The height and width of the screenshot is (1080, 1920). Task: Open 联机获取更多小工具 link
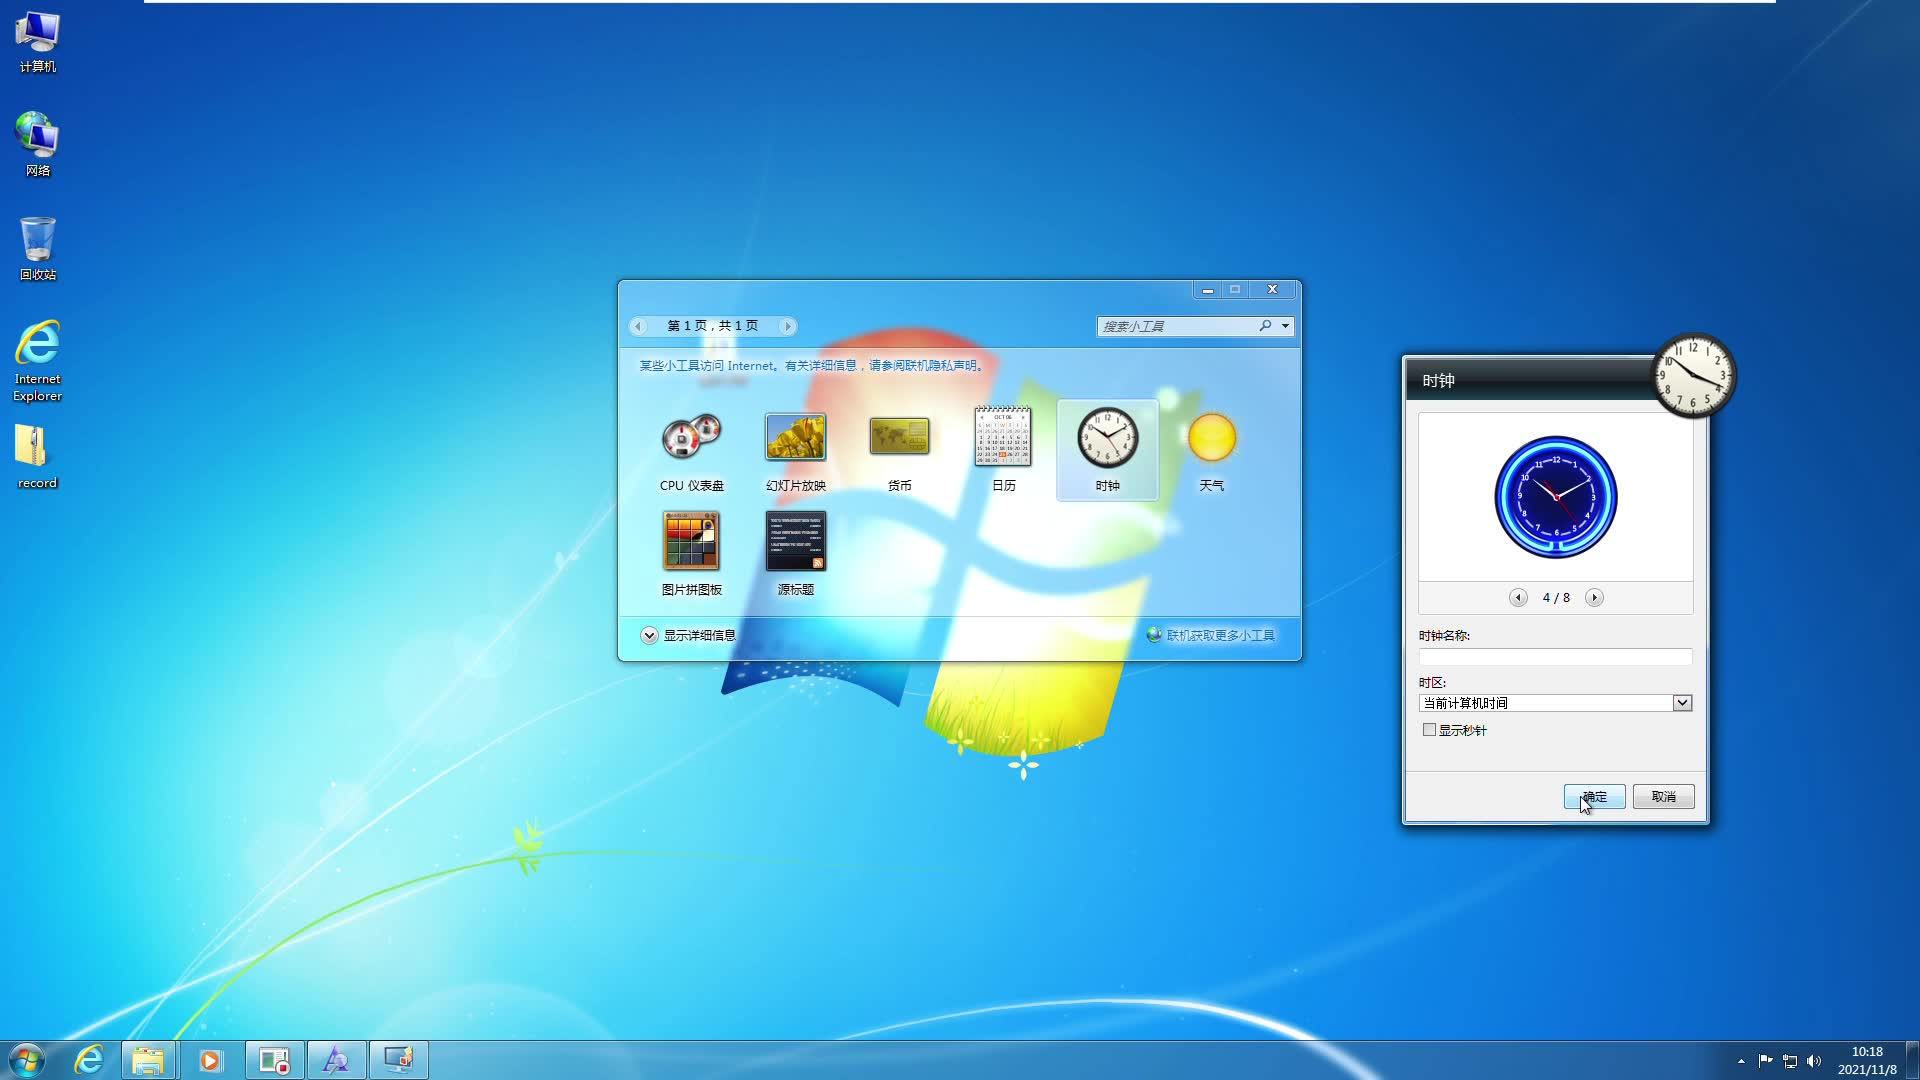[x=1220, y=635]
